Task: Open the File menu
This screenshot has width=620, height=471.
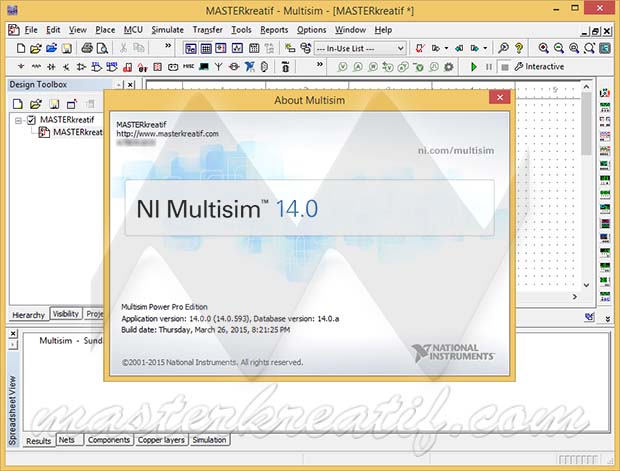Action: pyautogui.click(x=31, y=30)
